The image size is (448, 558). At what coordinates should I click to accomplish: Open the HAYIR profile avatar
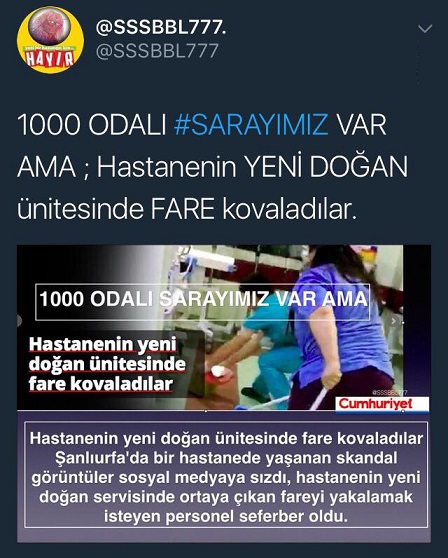[51, 40]
